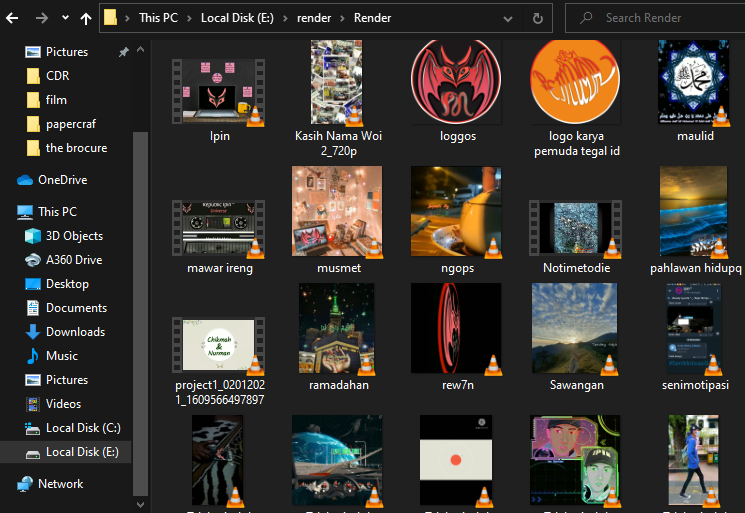Open the papercraf folder in the sidebar

(x=61, y=124)
